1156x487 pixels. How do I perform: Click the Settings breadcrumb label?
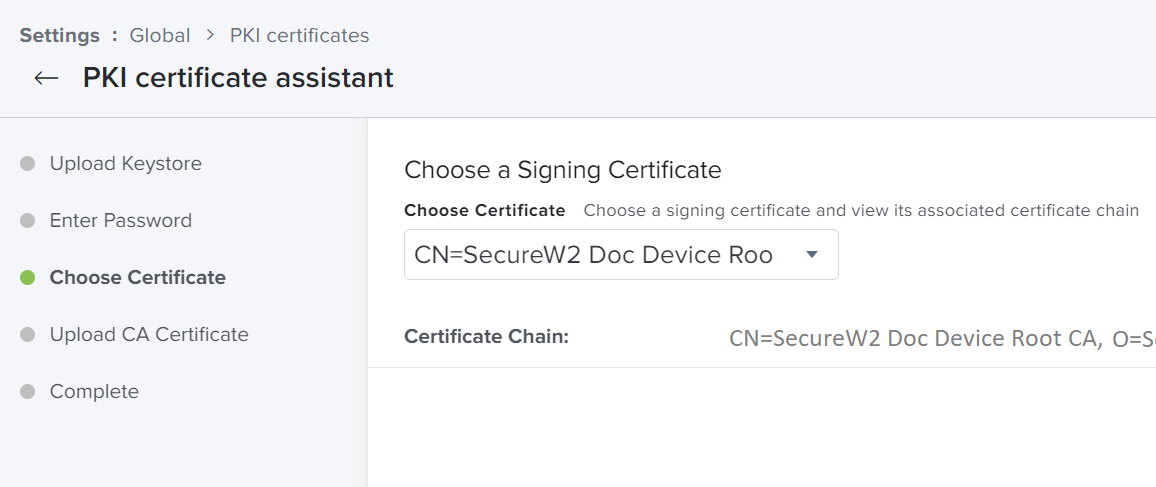point(60,35)
